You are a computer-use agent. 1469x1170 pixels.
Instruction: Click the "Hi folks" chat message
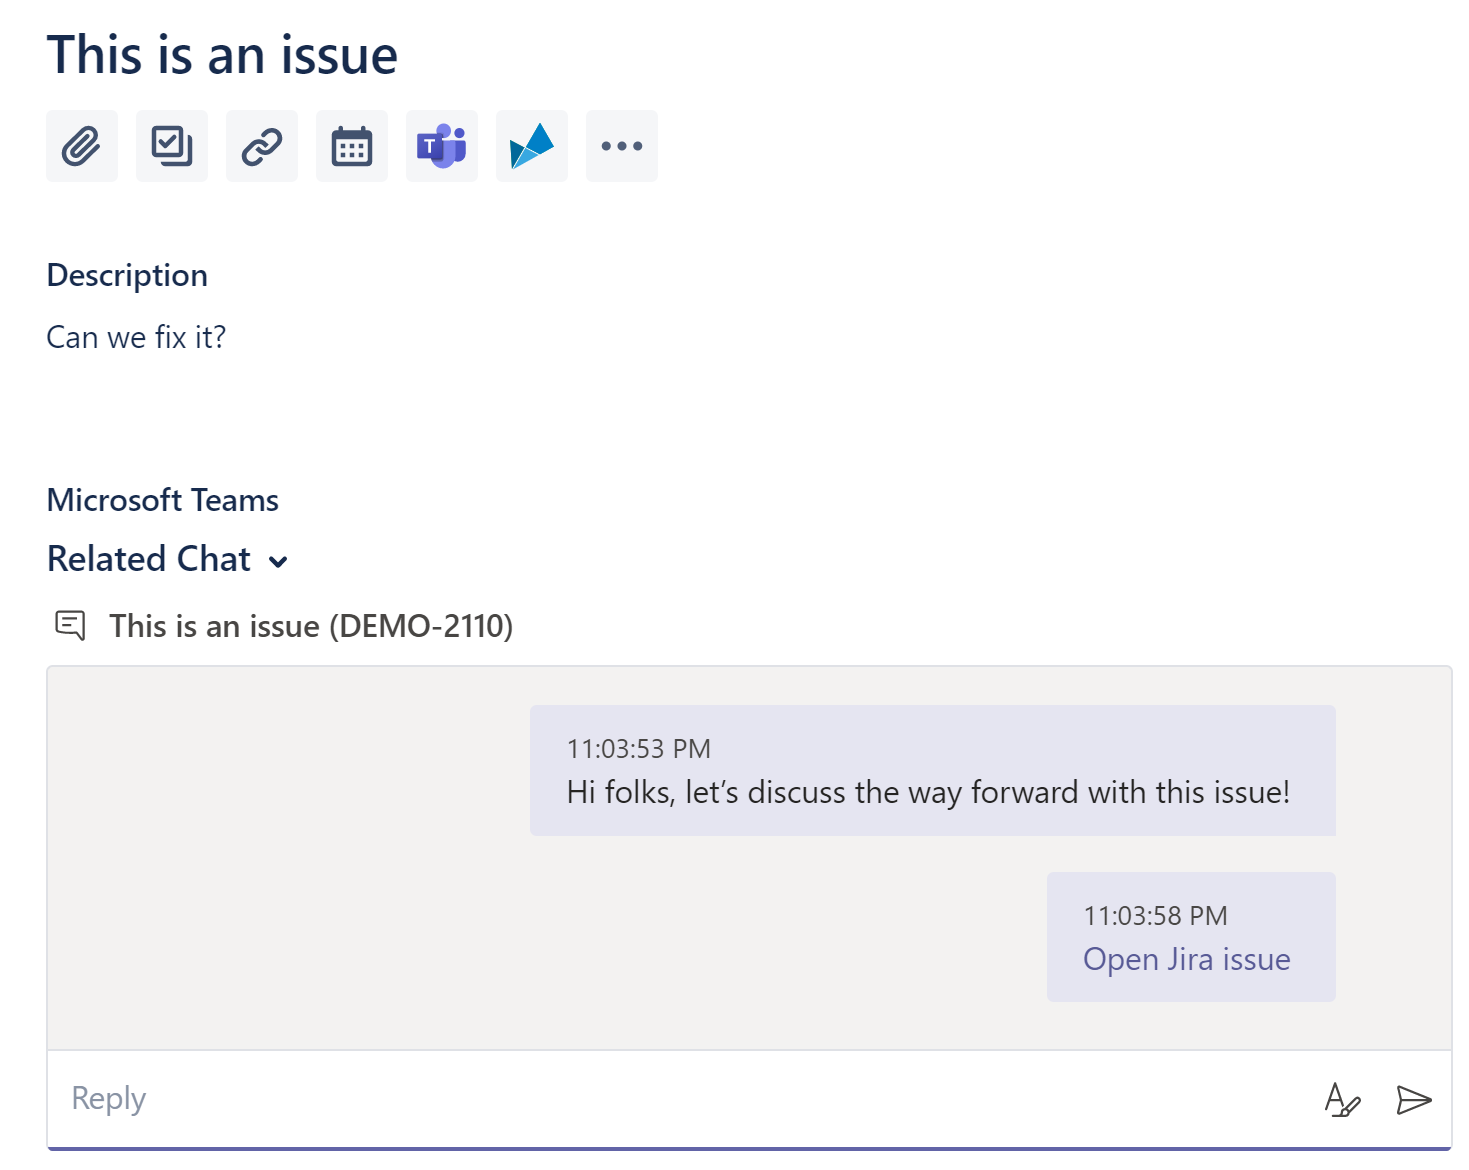(928, 792)
